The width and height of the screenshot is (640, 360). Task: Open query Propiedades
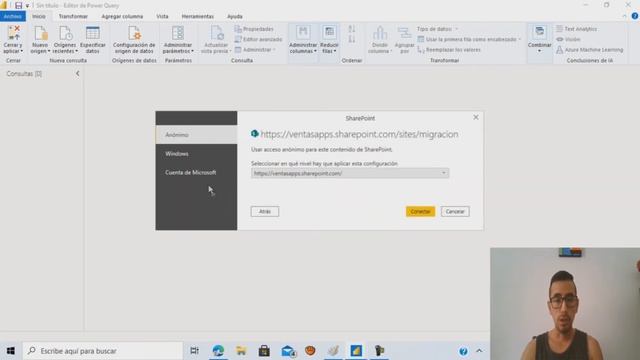point(254,29)
